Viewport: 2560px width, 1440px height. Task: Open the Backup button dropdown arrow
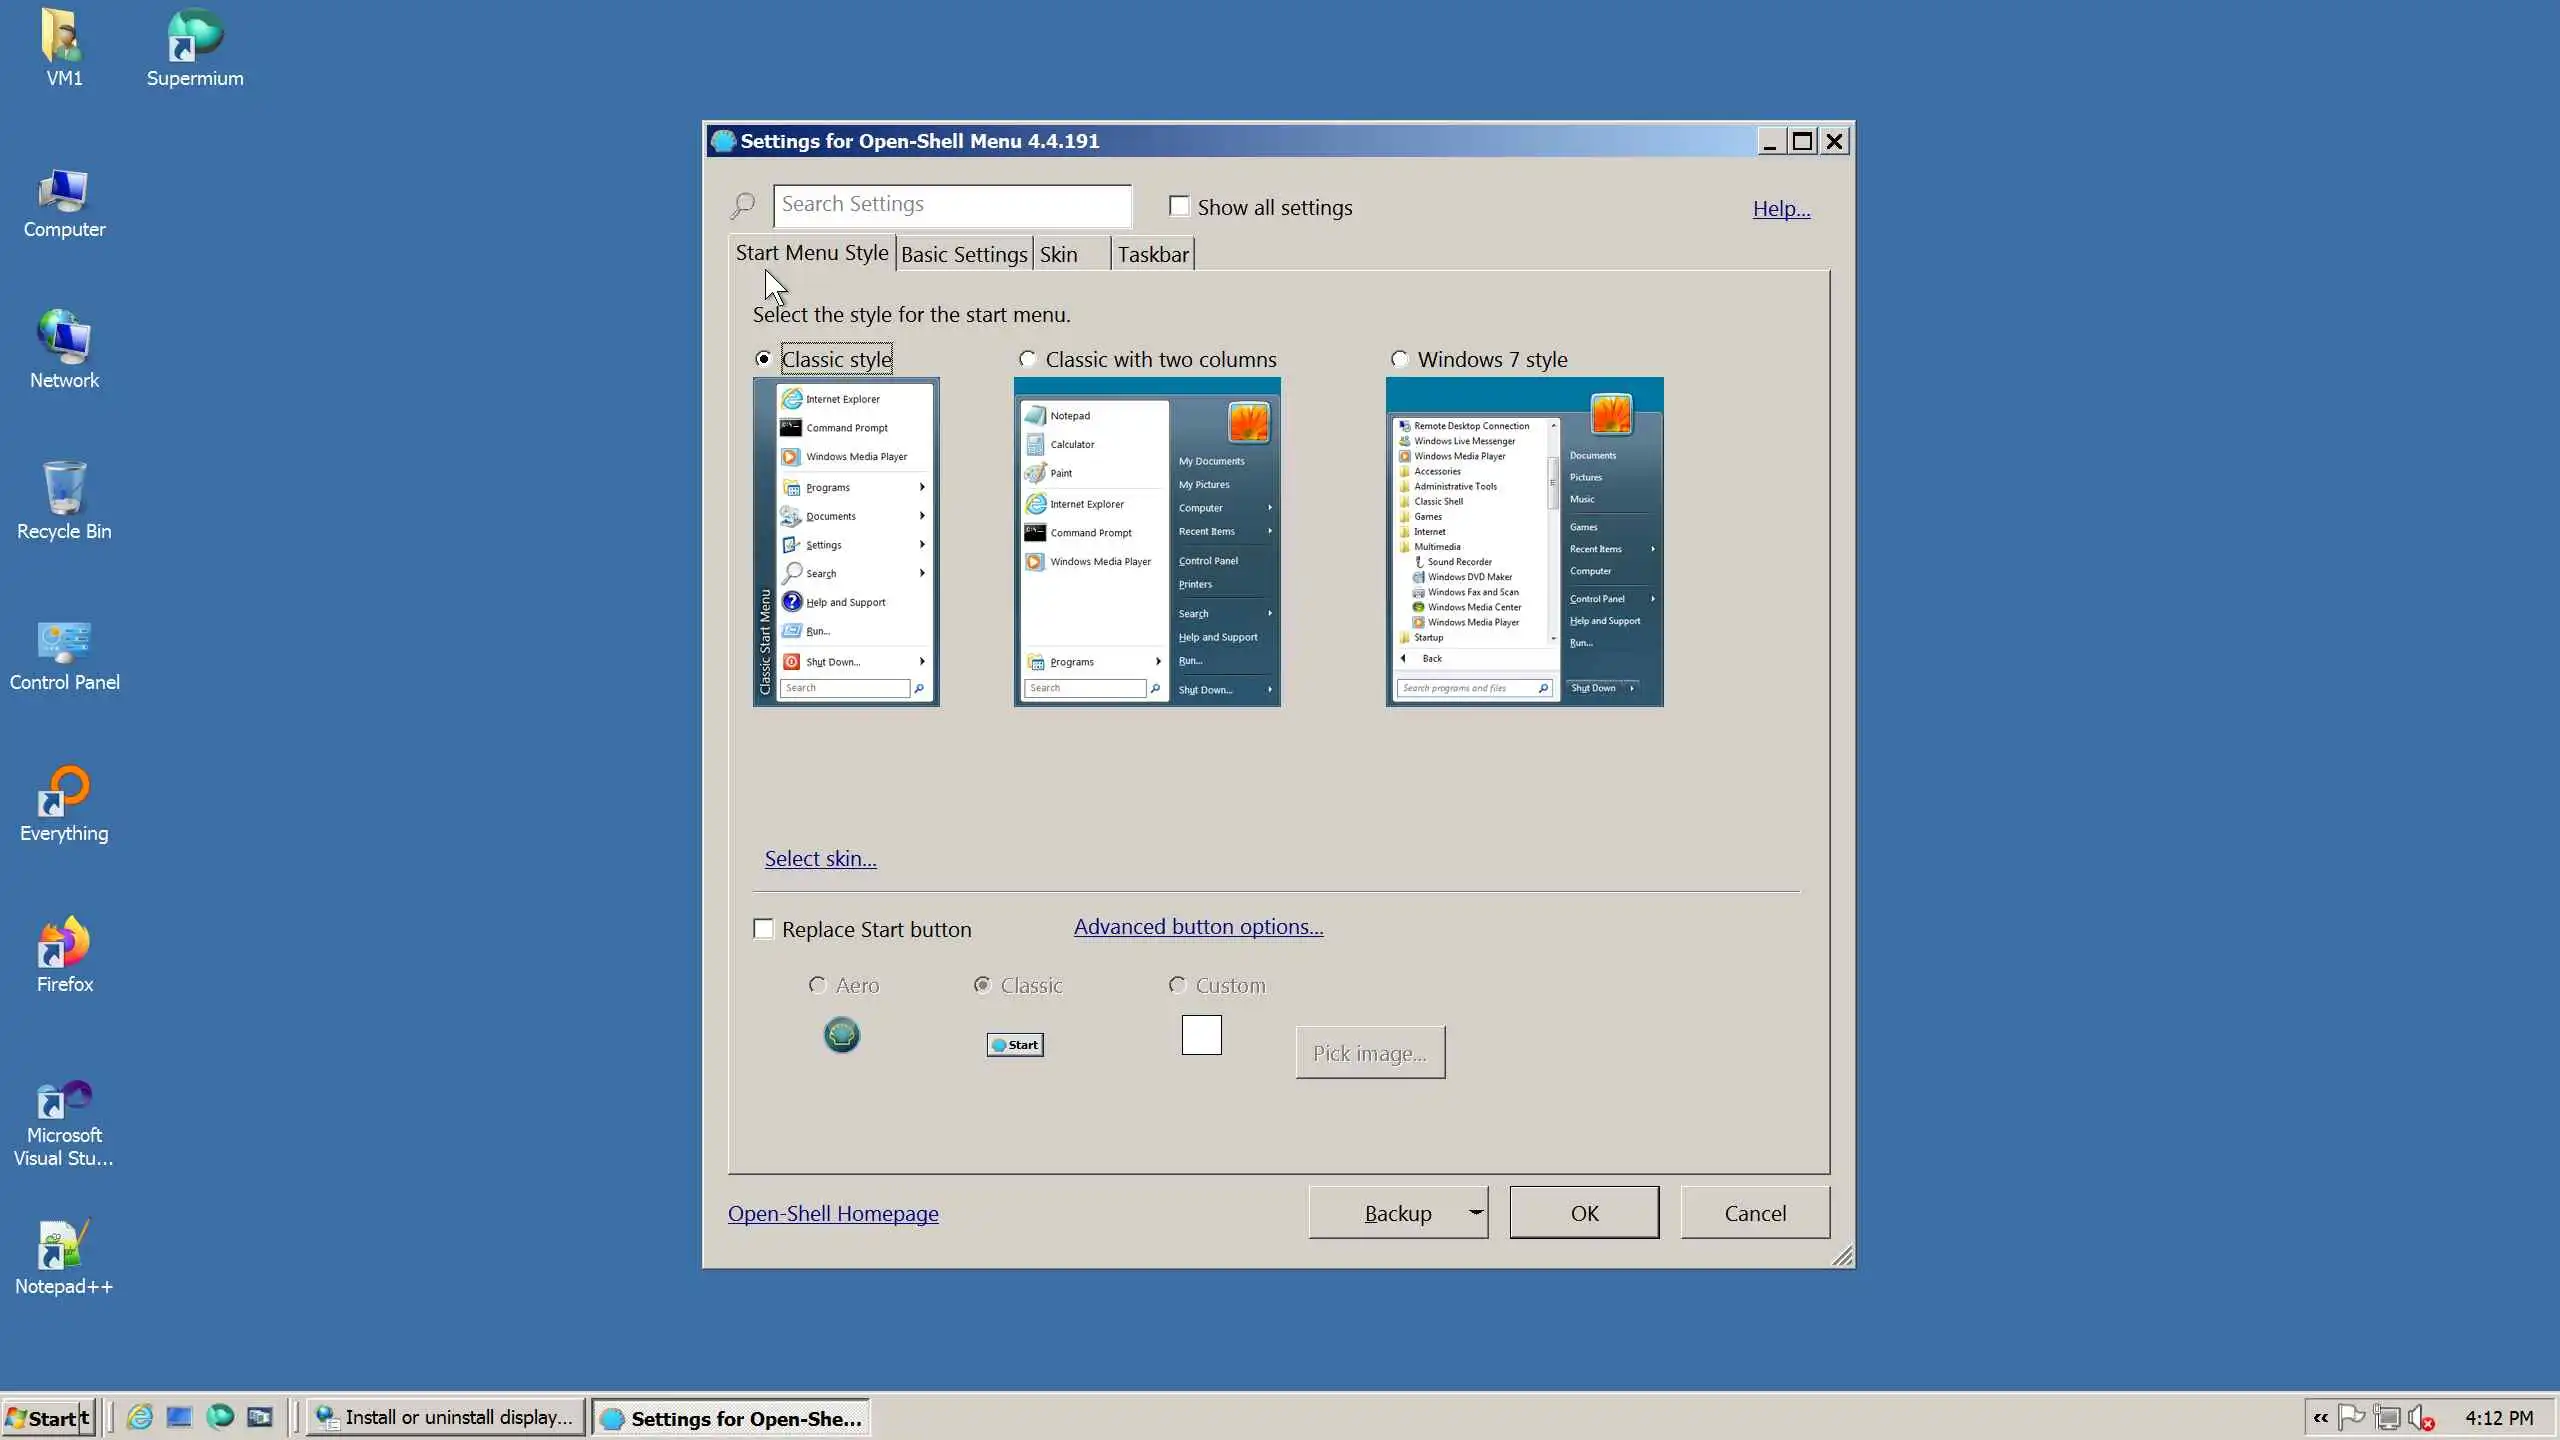1475,1212
